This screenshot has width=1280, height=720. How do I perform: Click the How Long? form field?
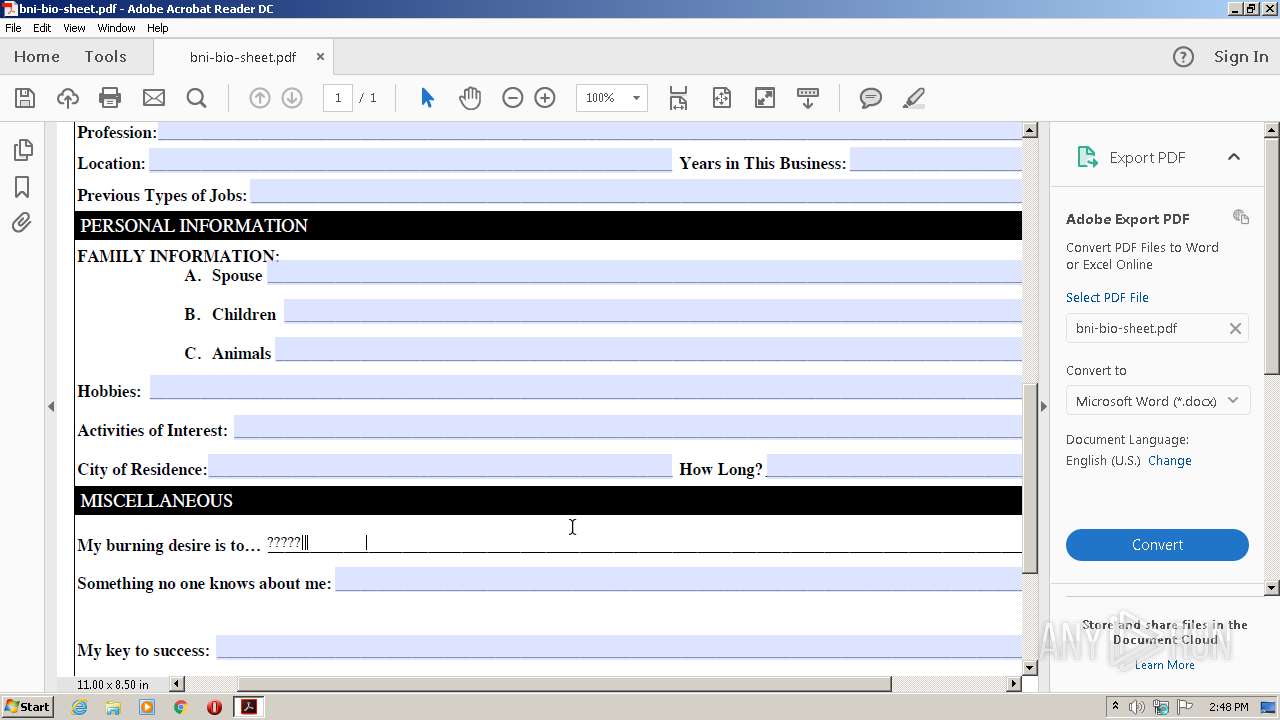coord(894,466)
